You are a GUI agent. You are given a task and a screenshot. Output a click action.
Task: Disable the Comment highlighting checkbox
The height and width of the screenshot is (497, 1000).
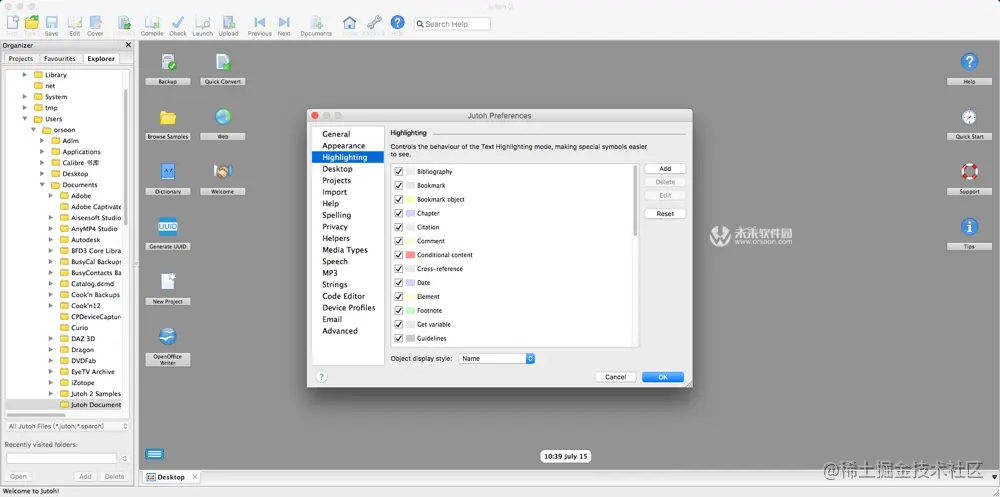point(399,241)
